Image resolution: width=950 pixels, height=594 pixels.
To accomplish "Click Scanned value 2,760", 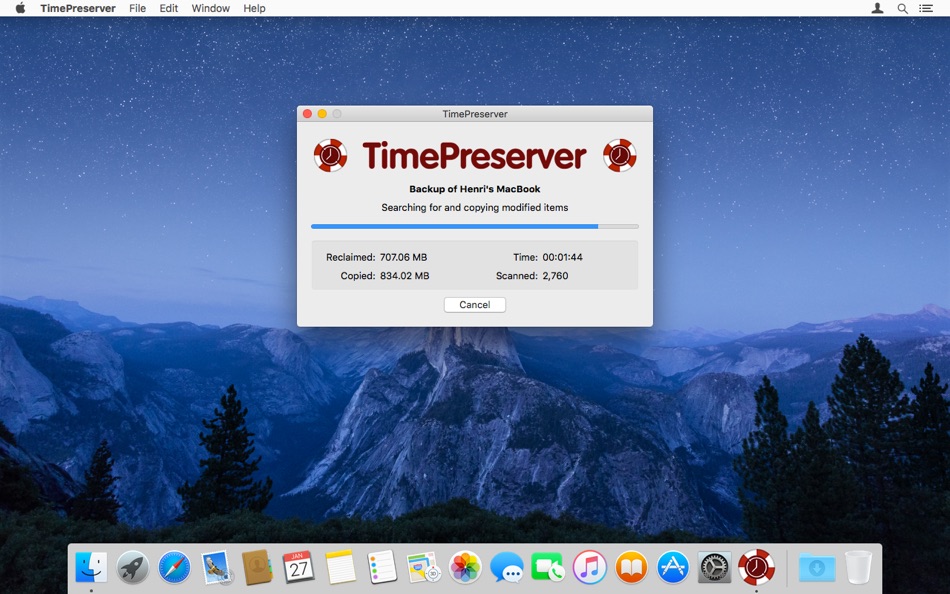I will click(x=555, y=276).
